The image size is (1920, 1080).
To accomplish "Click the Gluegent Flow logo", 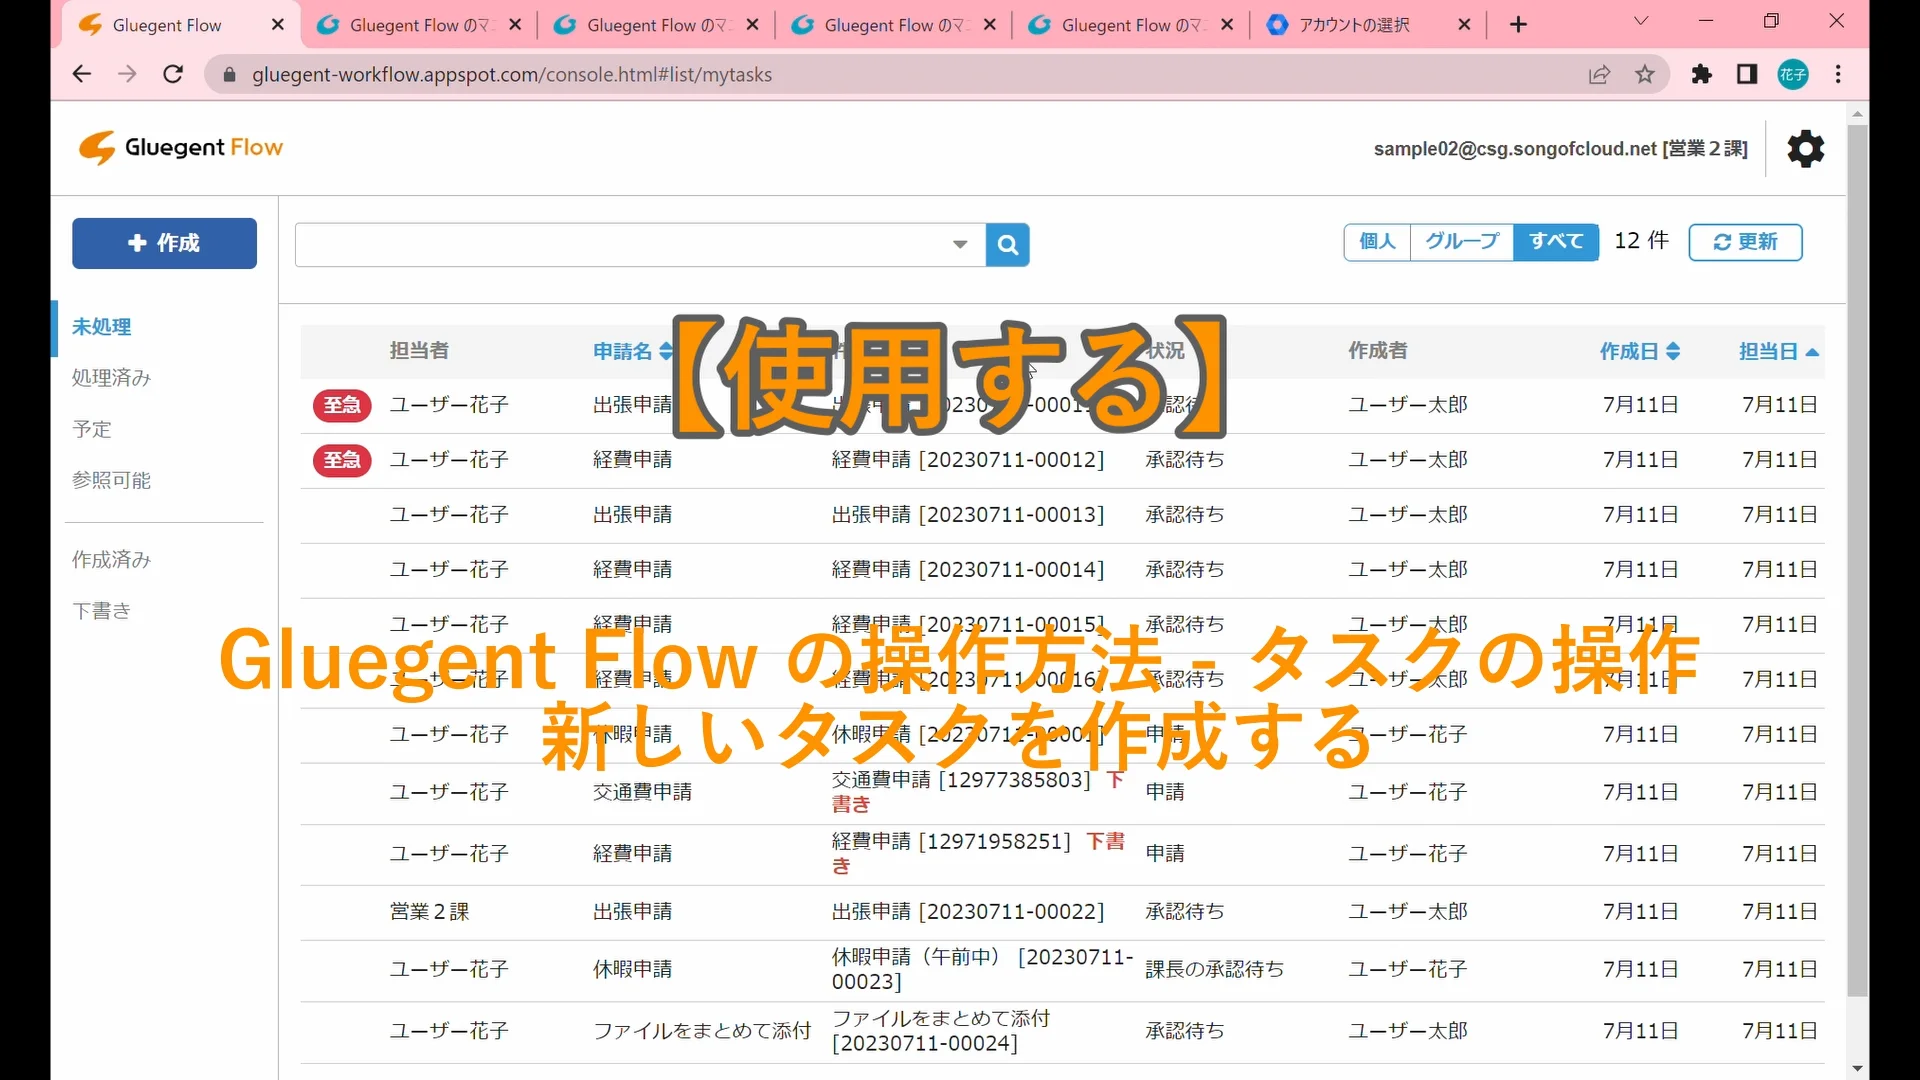I will (181, 148).
